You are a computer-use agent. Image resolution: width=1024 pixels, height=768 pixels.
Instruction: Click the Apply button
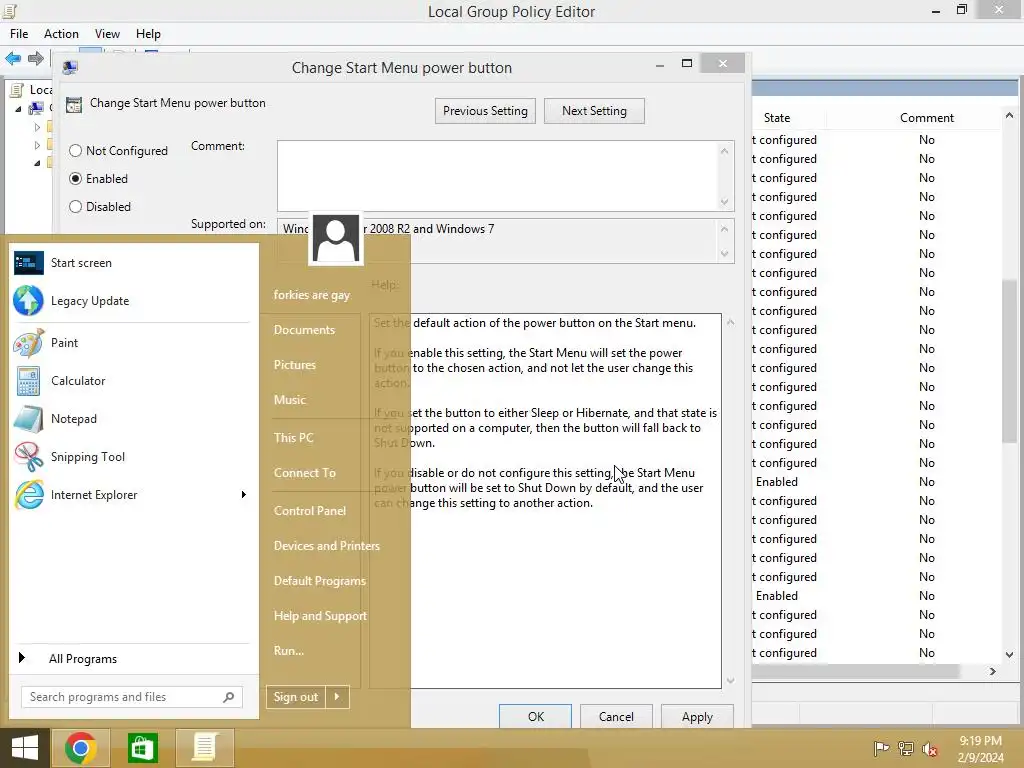point(697,716)
